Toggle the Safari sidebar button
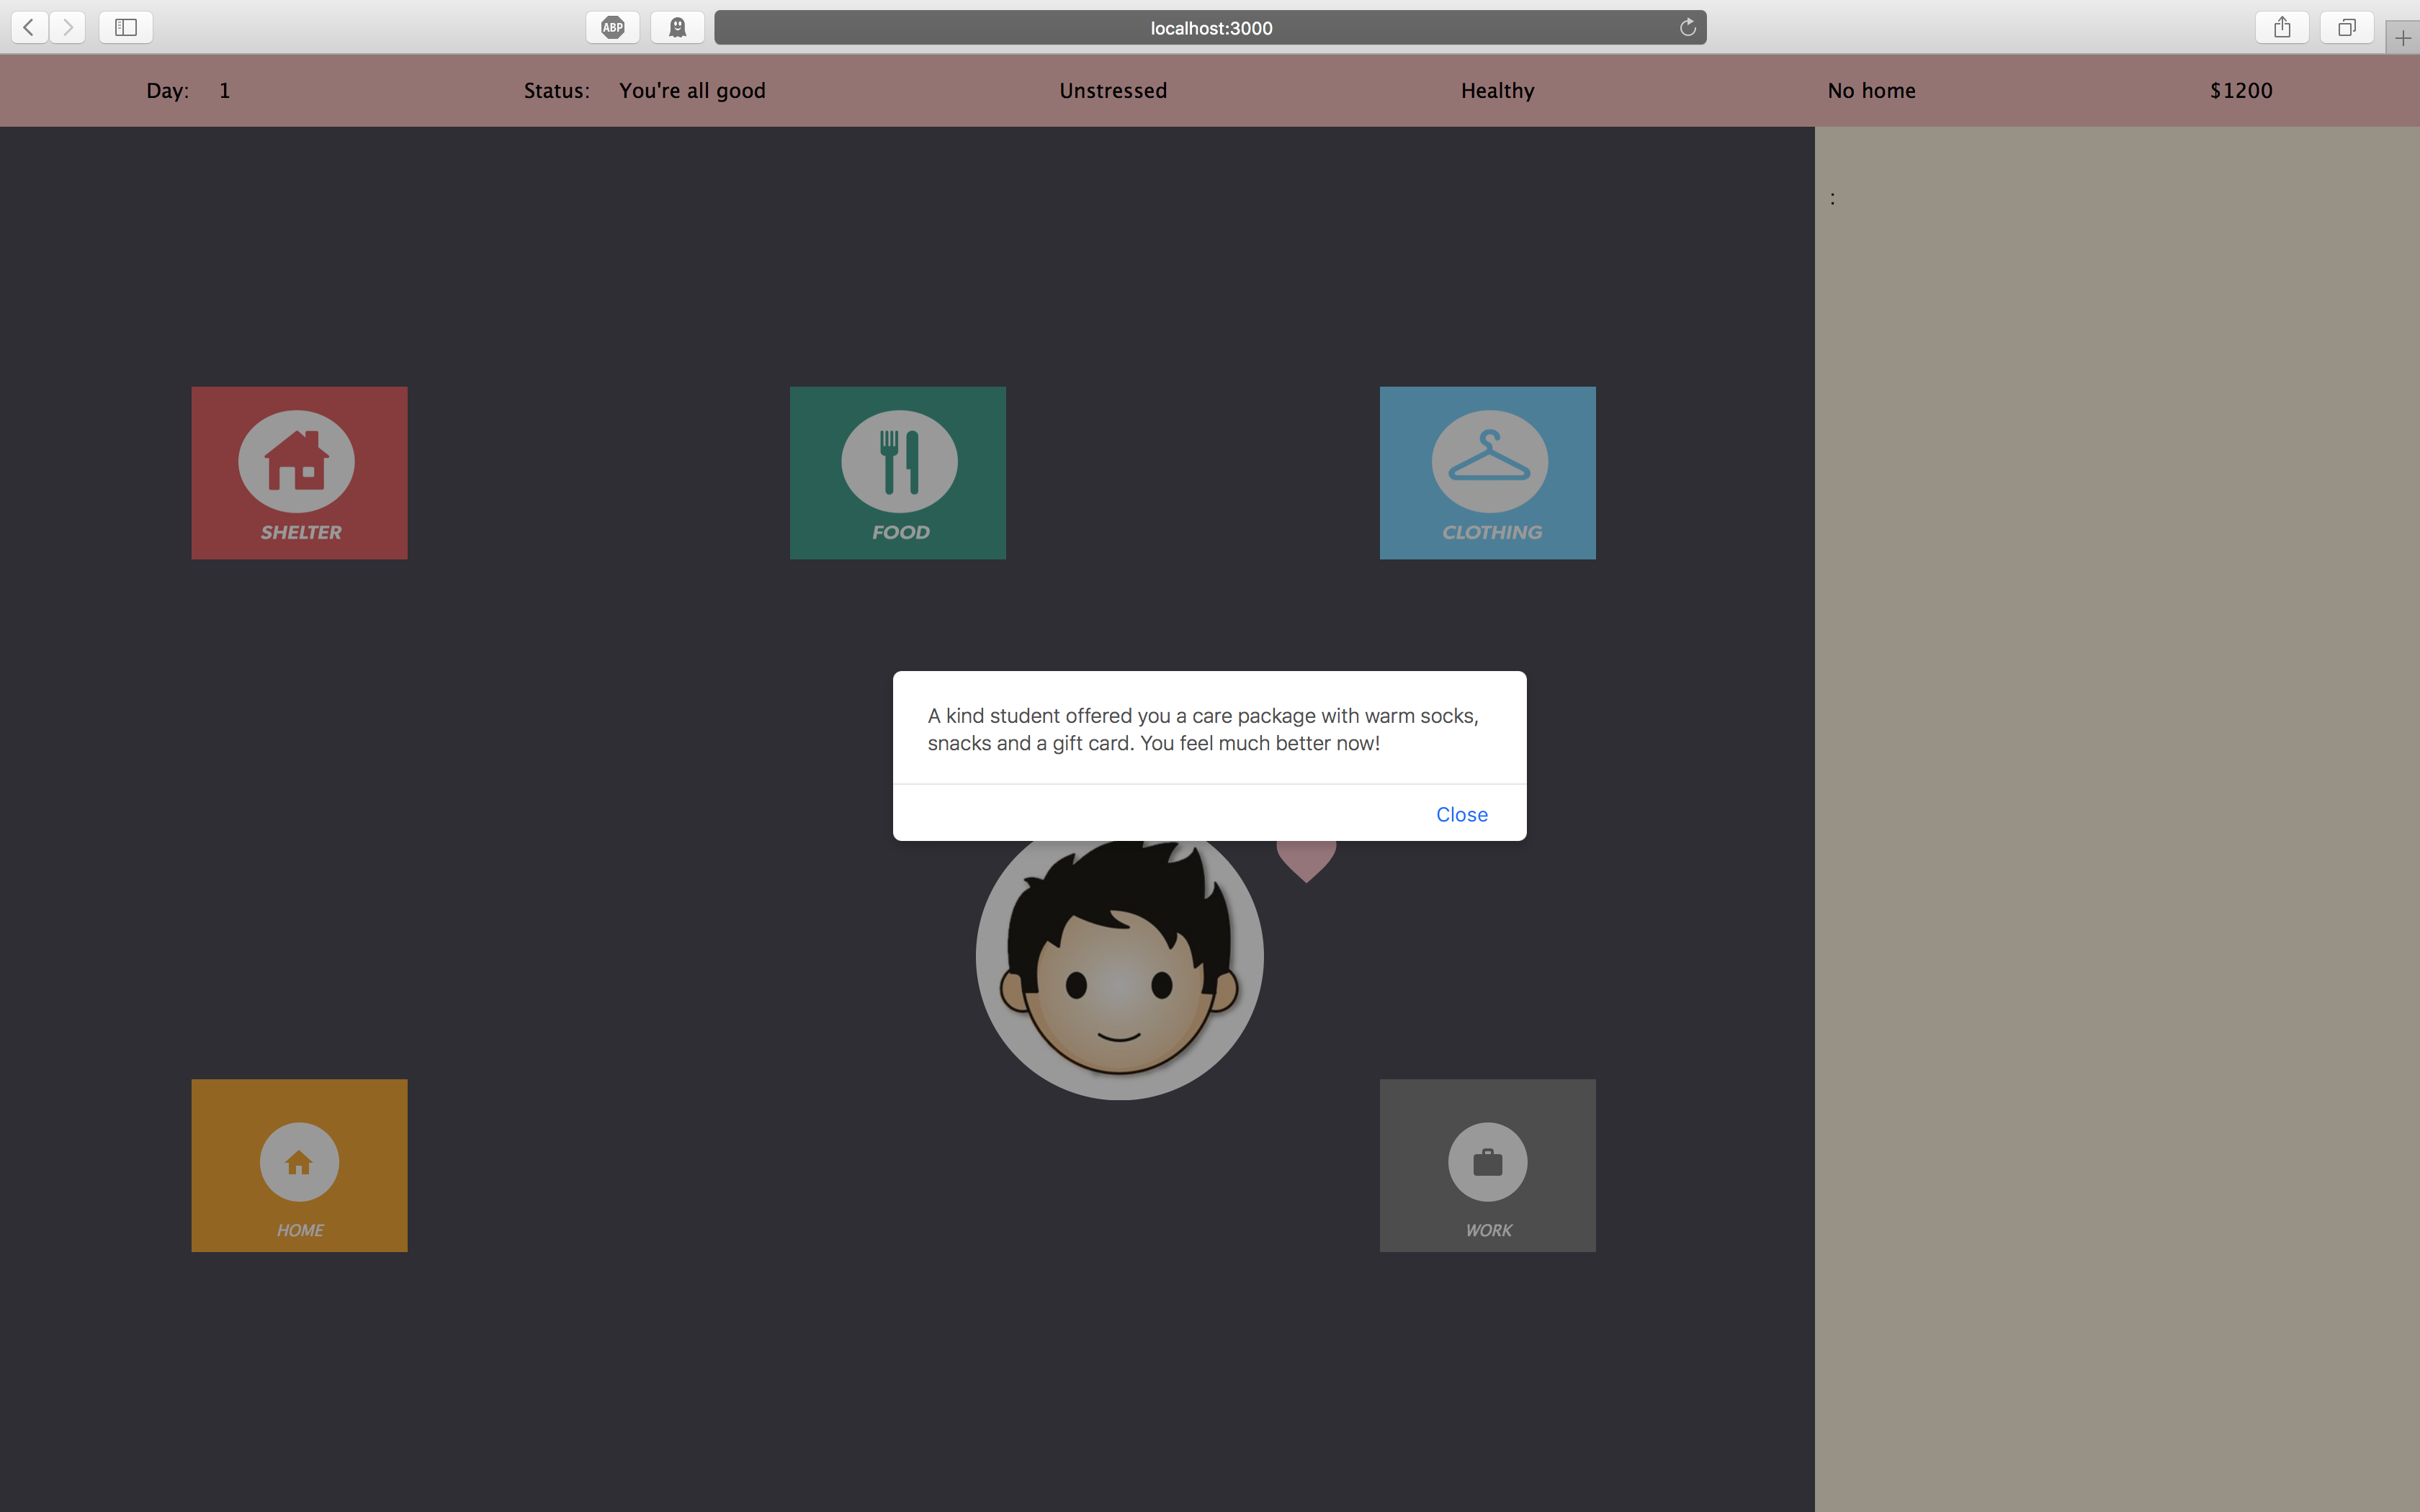The height and width of the screenshot is (1512, 2420). point(126,27)
